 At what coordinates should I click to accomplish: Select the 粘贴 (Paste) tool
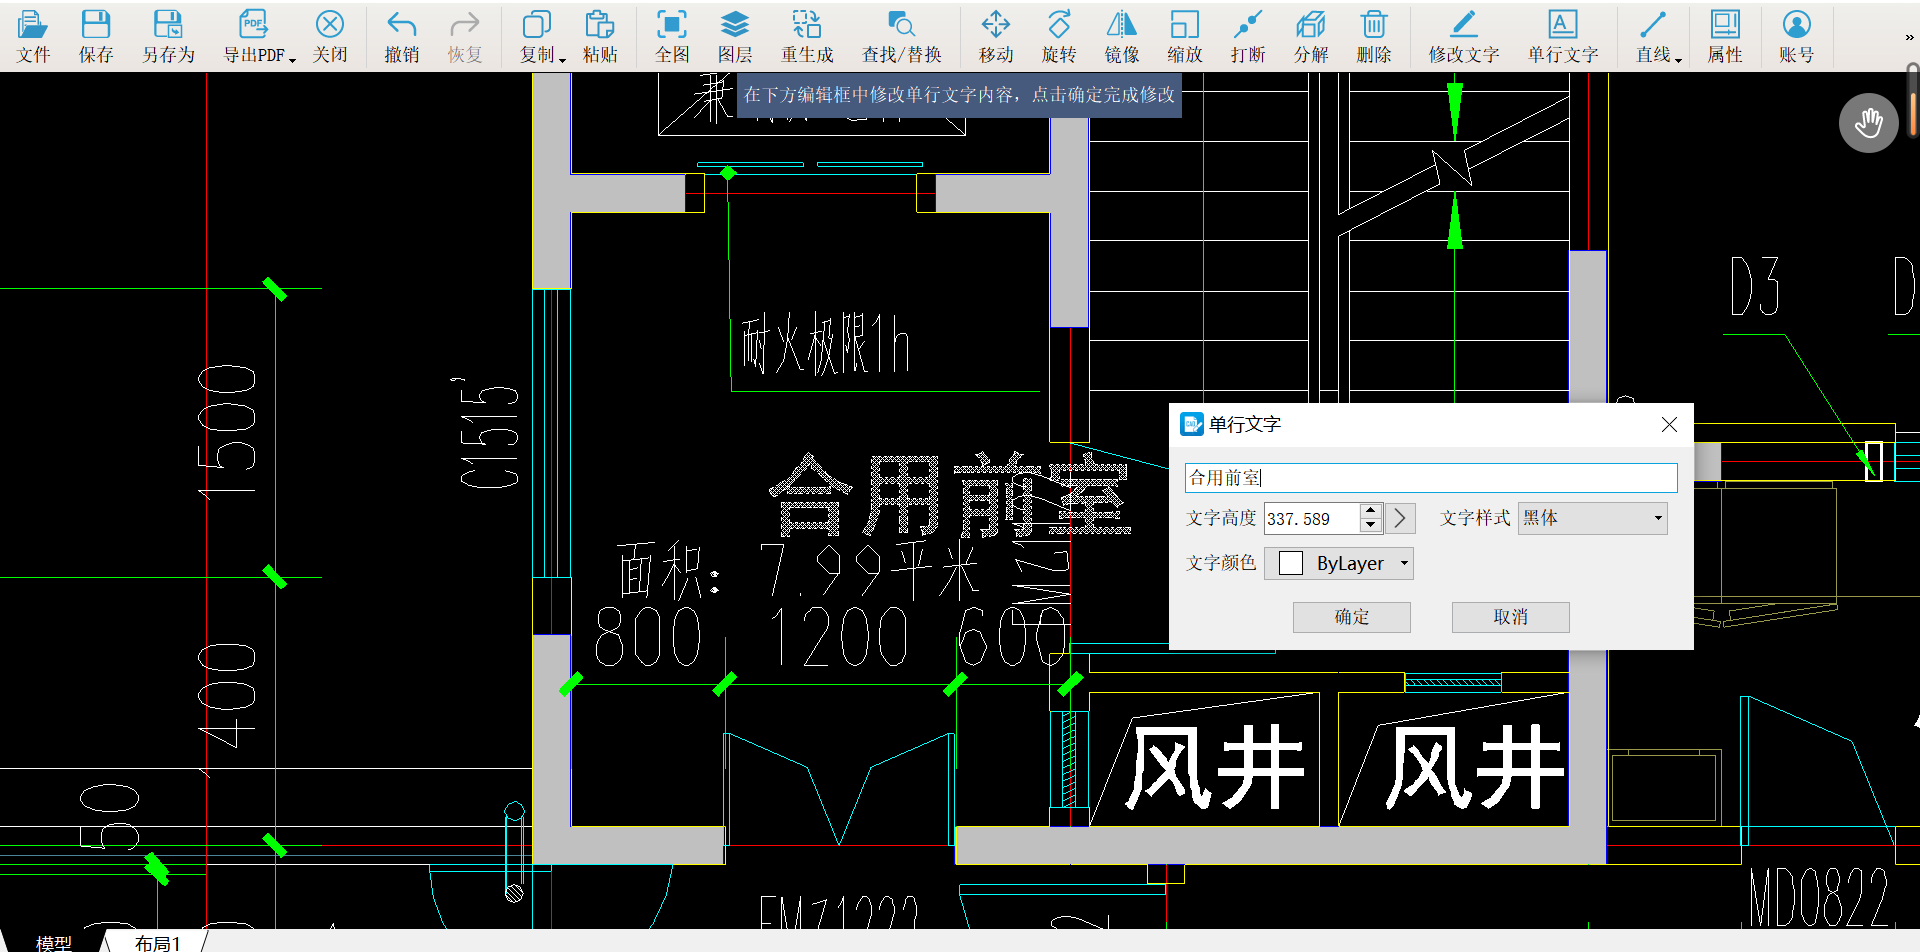tap(600, 37)
